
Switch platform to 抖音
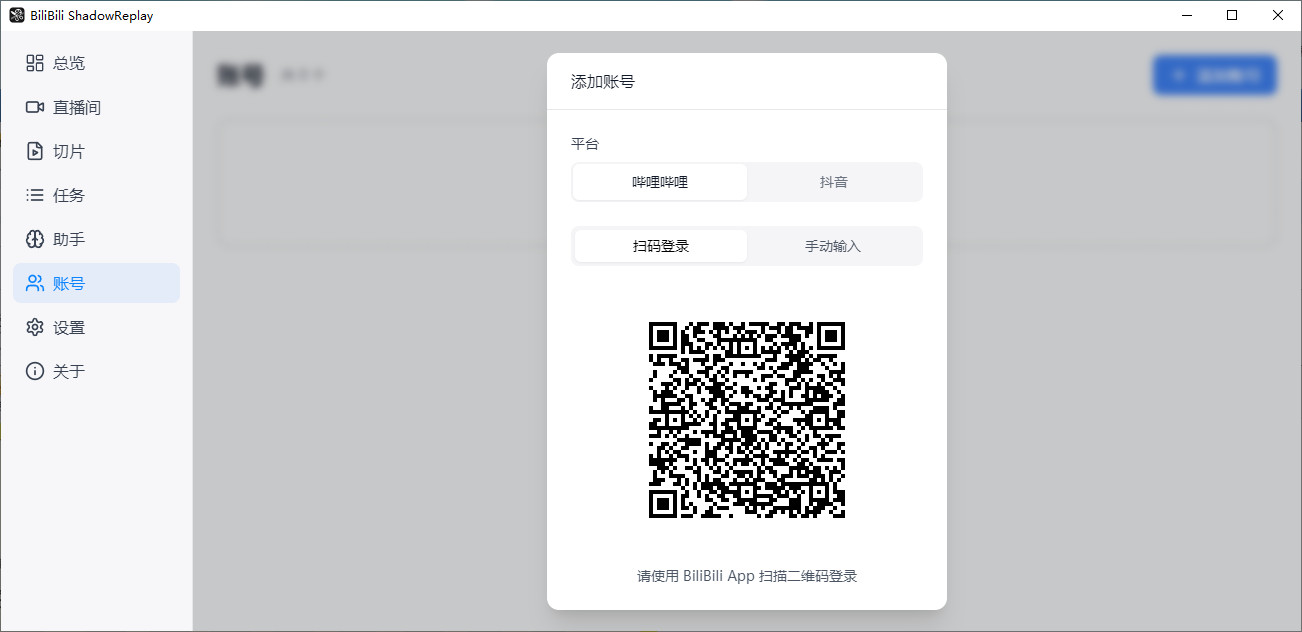click(835, 182)
